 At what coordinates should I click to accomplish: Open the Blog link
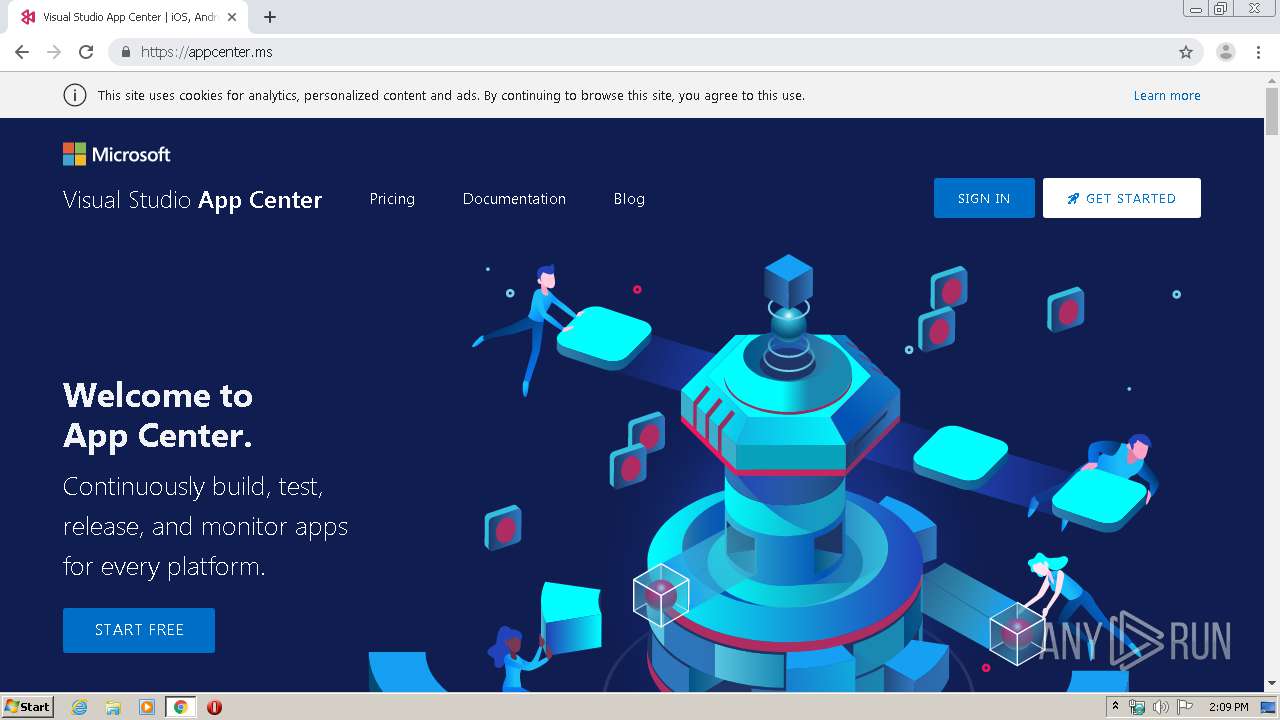(x=629, y=199)
